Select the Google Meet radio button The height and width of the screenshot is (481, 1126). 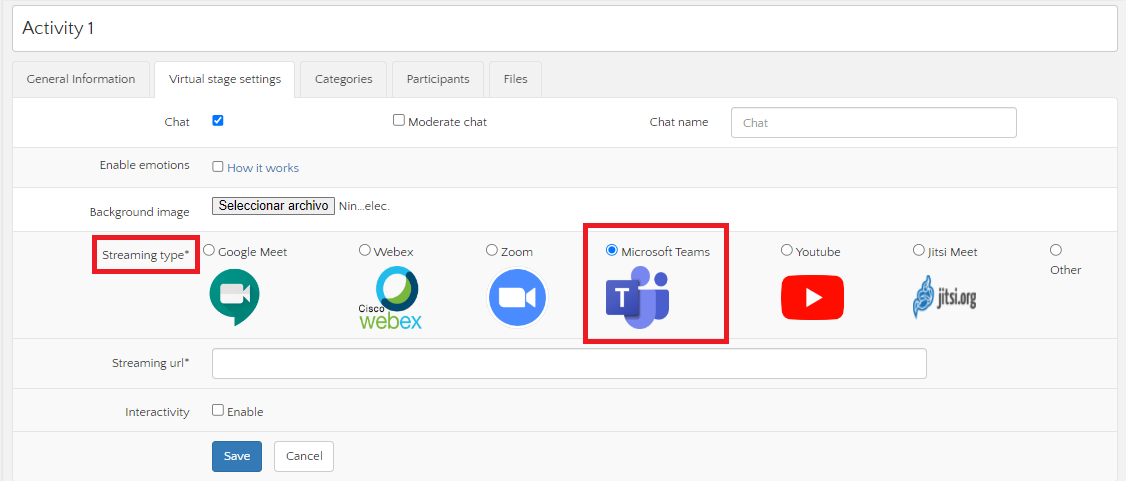[x=209, y=251]
